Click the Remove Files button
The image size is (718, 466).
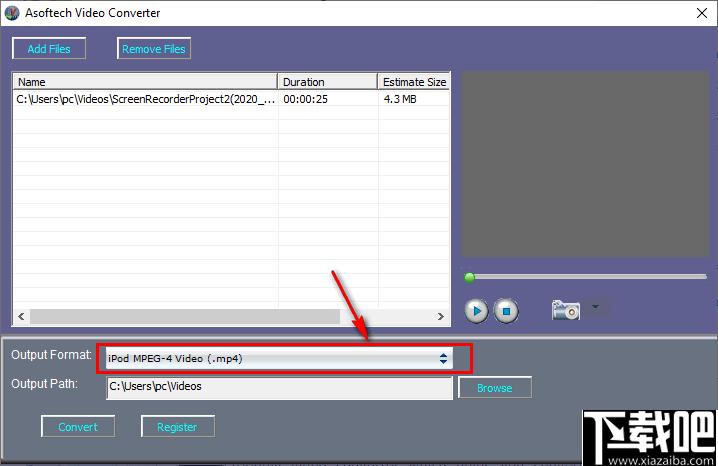[154, 49]
